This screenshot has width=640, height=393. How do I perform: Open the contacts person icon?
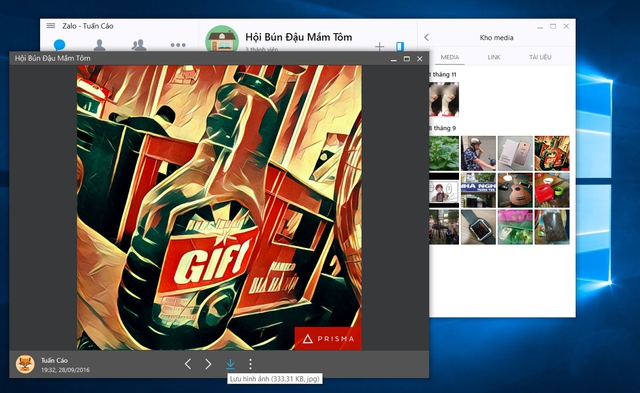[x=99, y=45]
